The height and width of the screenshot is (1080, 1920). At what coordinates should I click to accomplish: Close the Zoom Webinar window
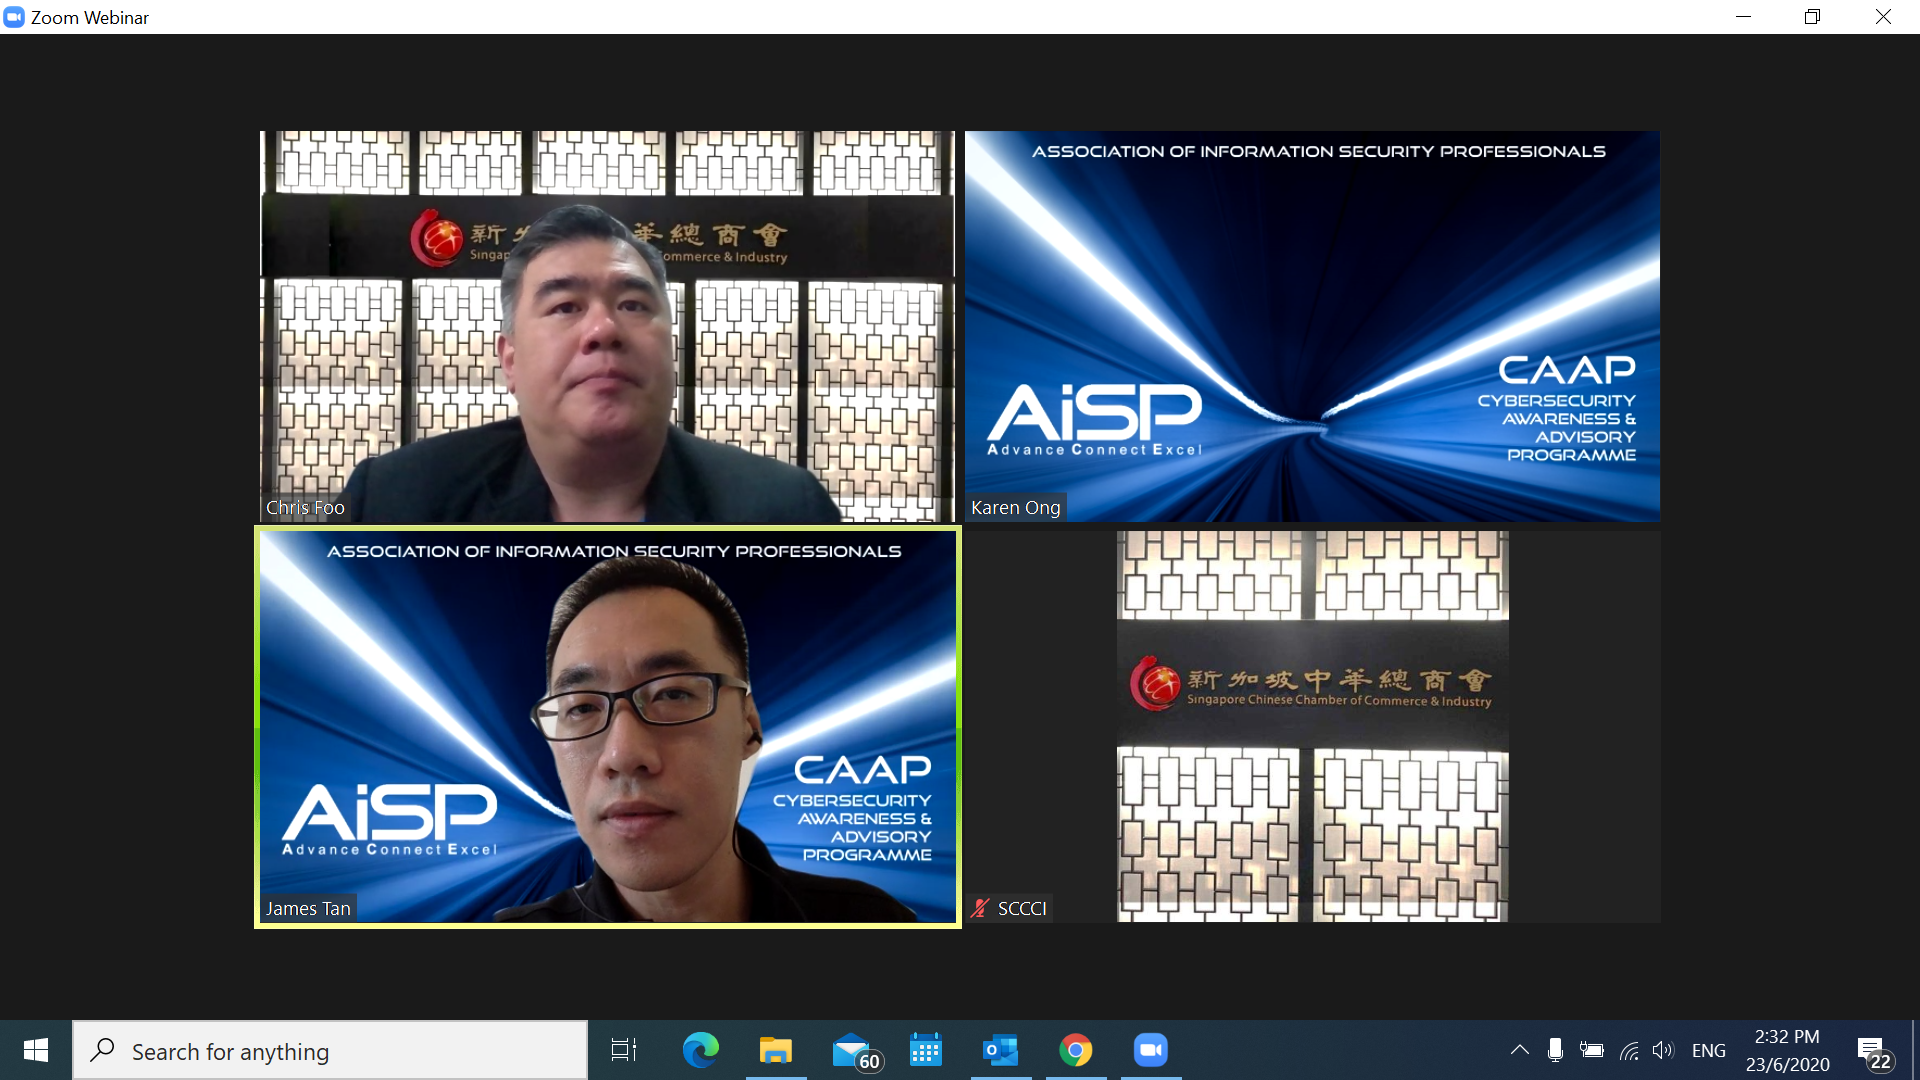tap(1883, 17)
